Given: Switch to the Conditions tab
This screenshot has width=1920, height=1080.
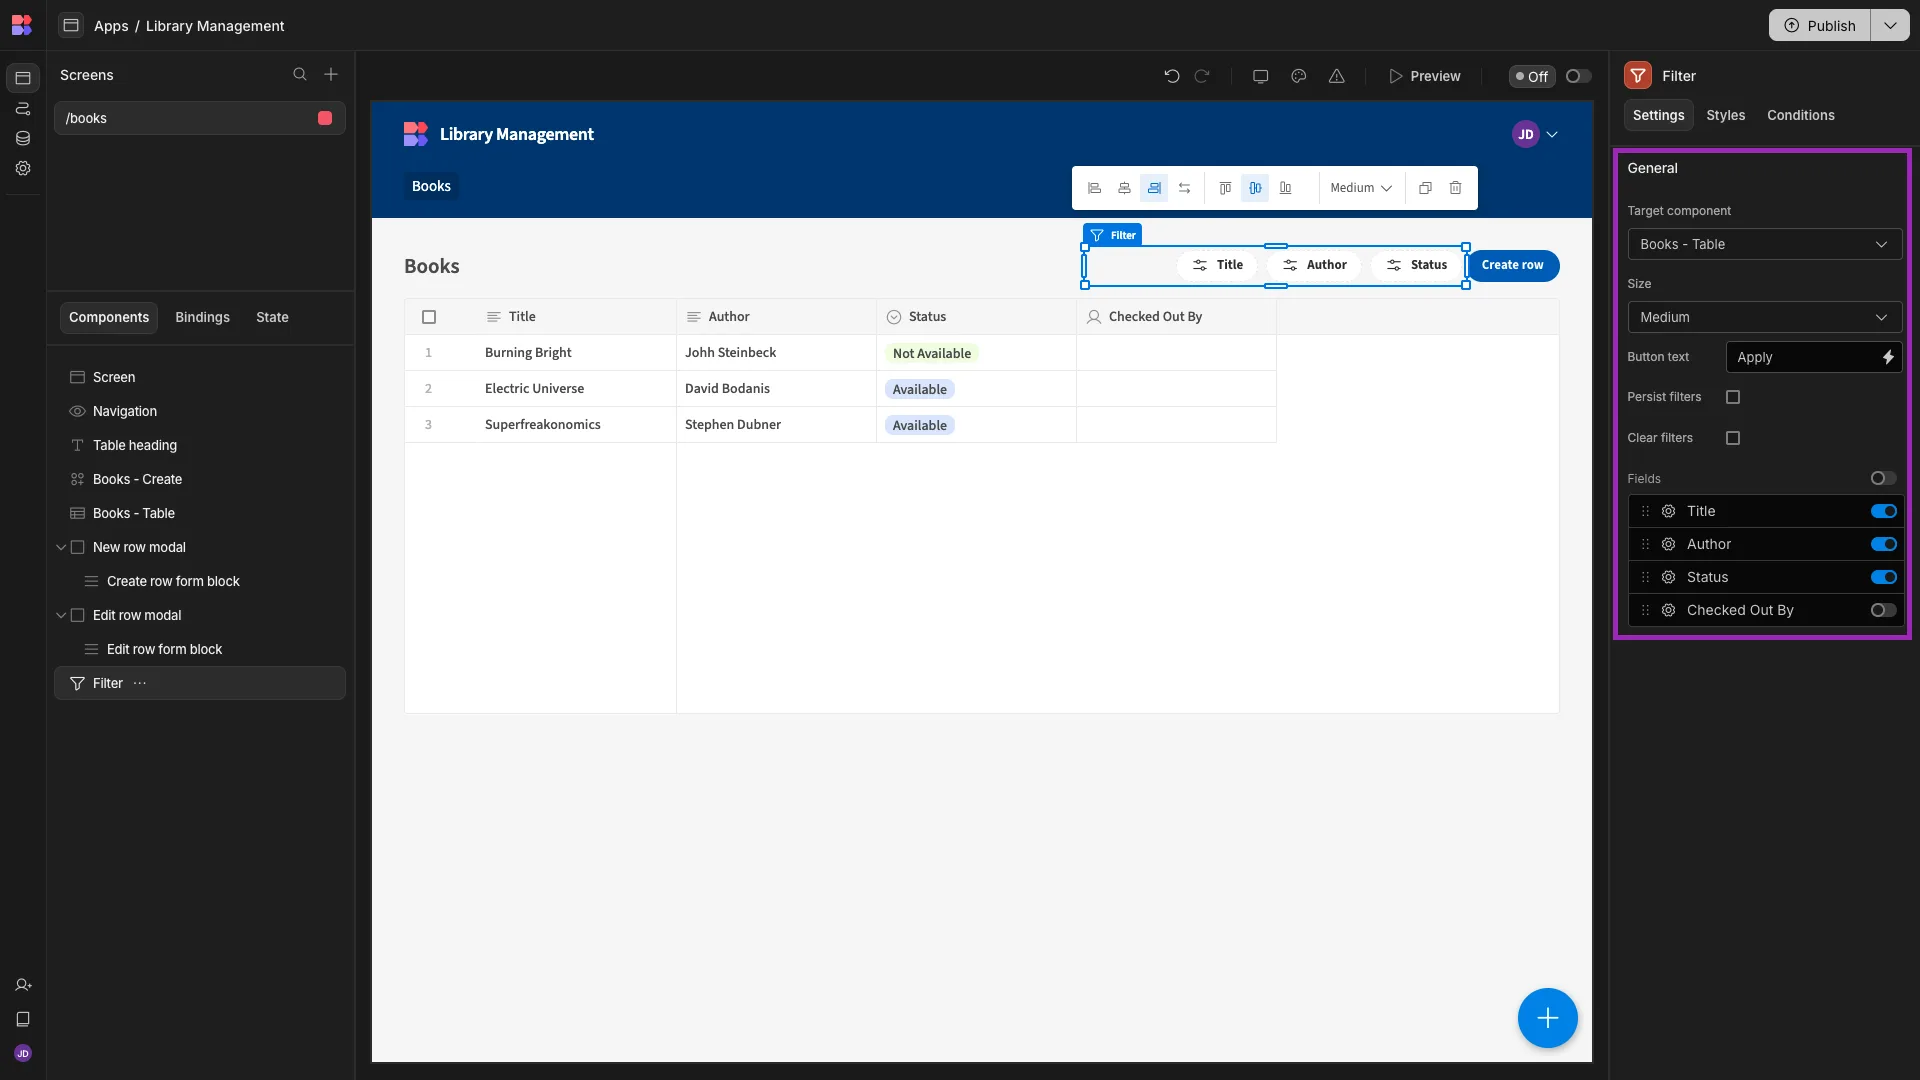Looking at the screenshot, I should coord(1800,115).
